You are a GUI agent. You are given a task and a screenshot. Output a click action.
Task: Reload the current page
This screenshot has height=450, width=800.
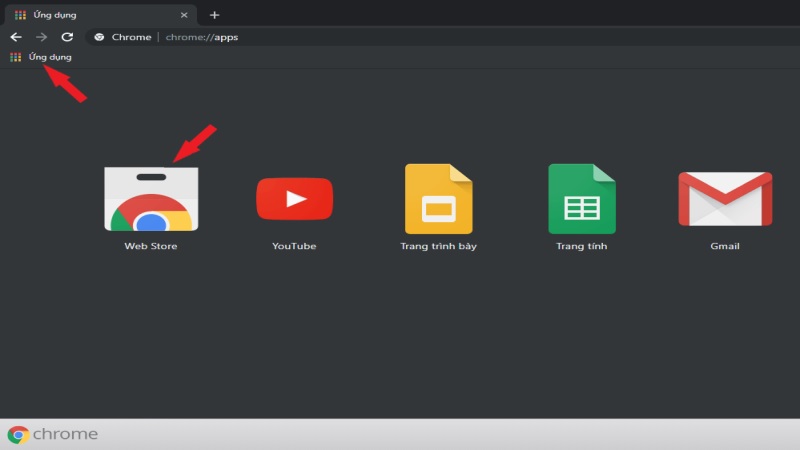tap(67, 37)
